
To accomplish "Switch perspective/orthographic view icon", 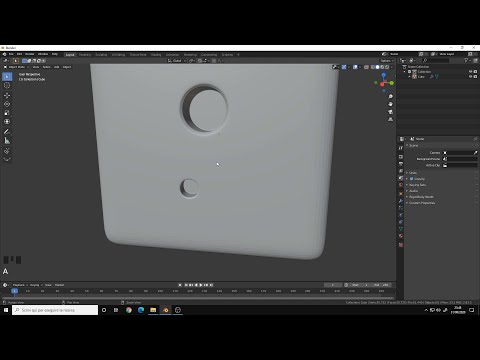I will 390,119.
